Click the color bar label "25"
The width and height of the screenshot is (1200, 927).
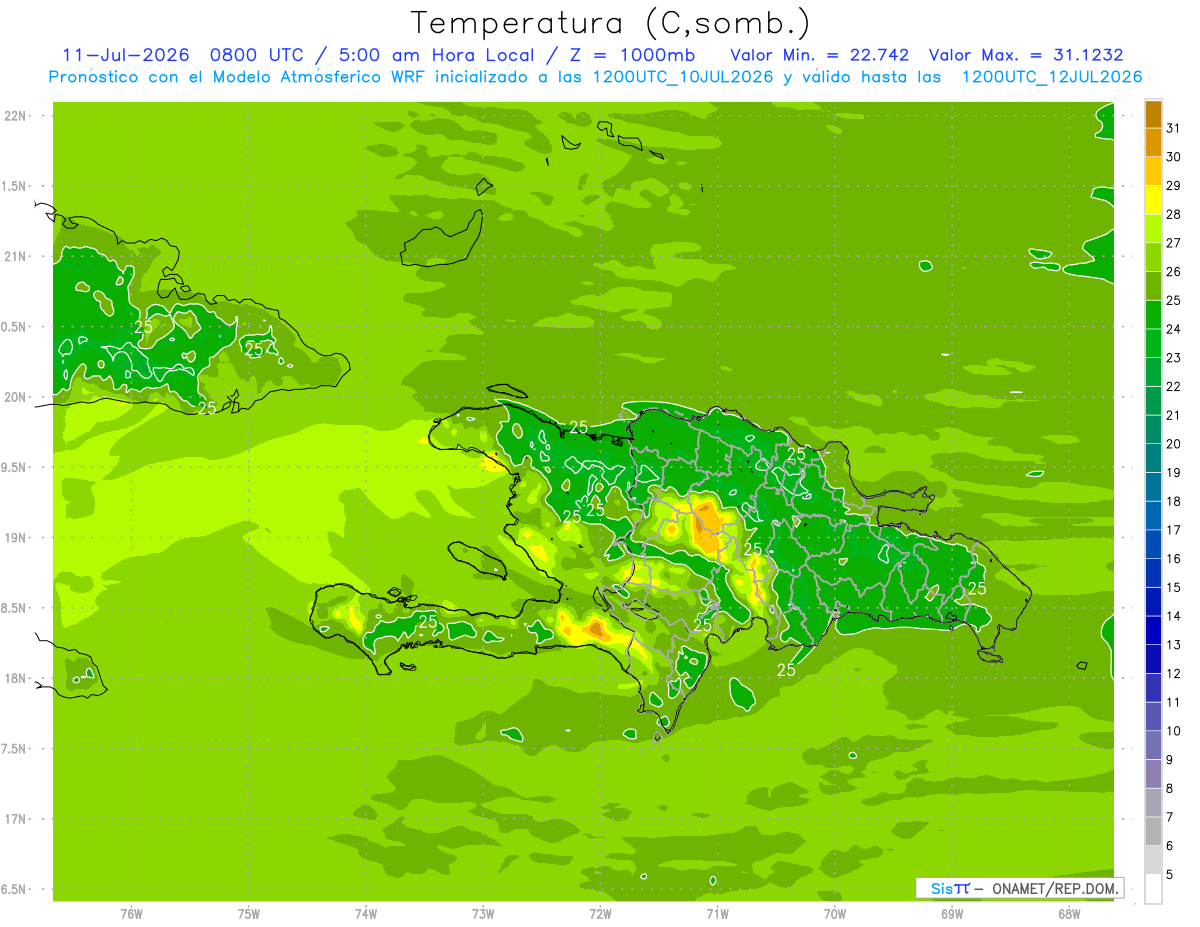(1174, 300)
